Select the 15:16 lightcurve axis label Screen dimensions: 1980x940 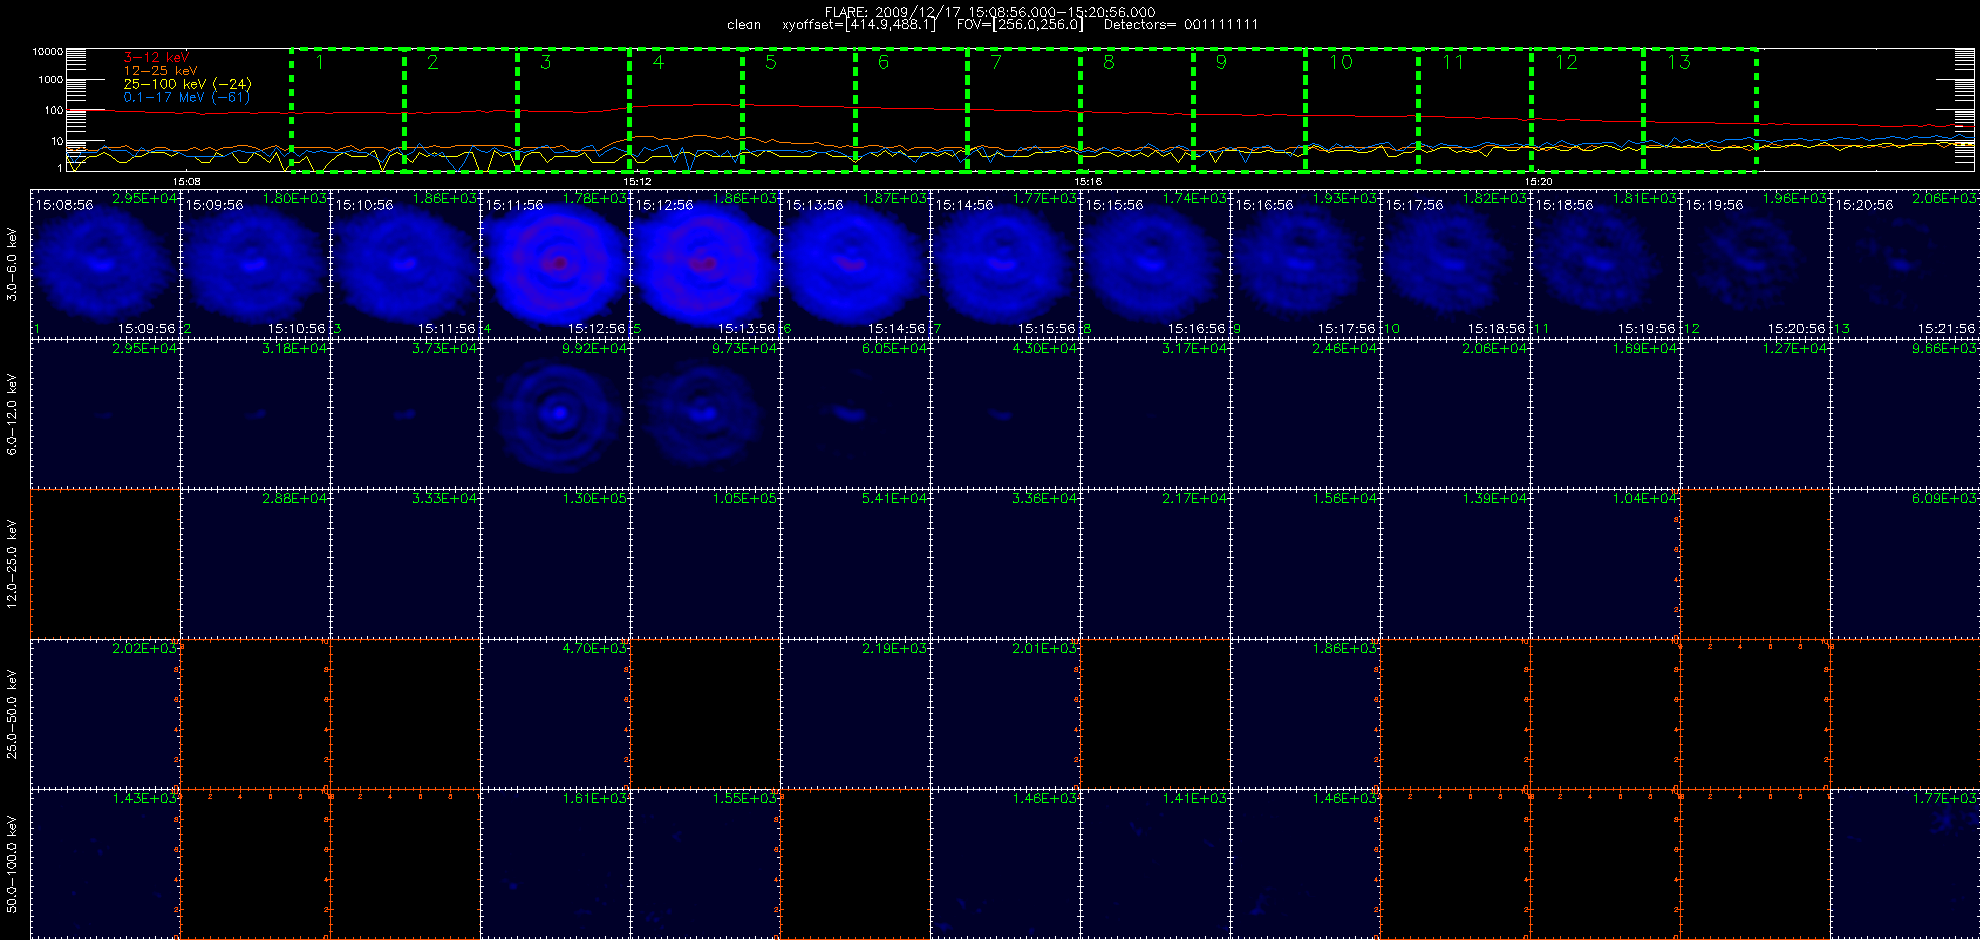click(x=1088, y=182)
